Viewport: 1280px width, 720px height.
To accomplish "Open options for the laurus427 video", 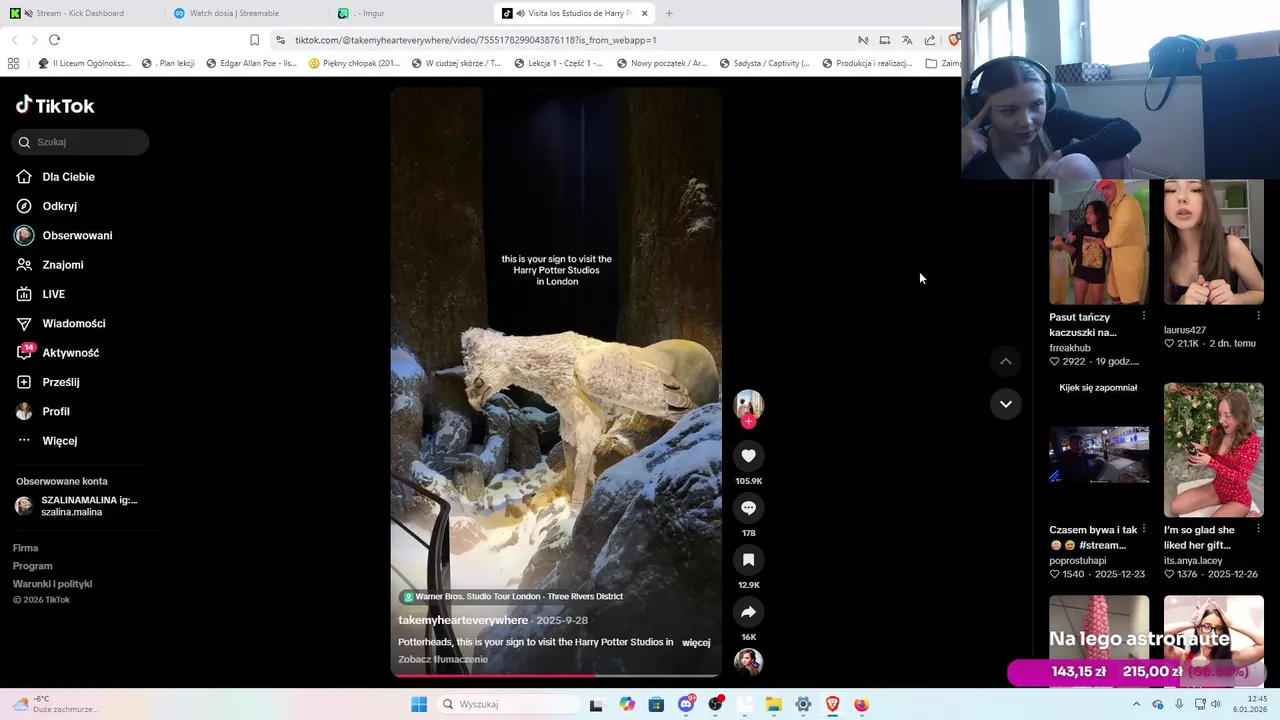I will 1258,316.
